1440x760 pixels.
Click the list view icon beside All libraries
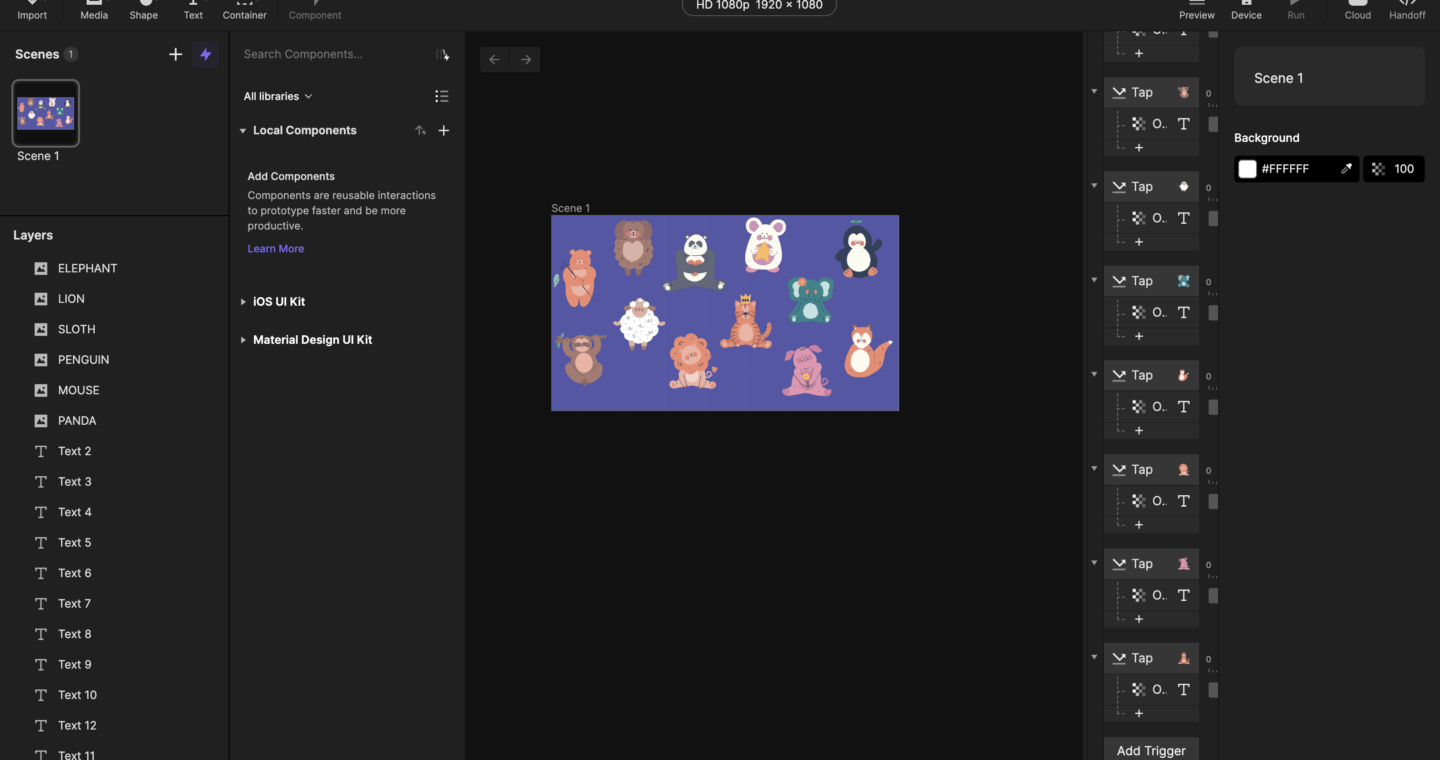click(442, 97)
